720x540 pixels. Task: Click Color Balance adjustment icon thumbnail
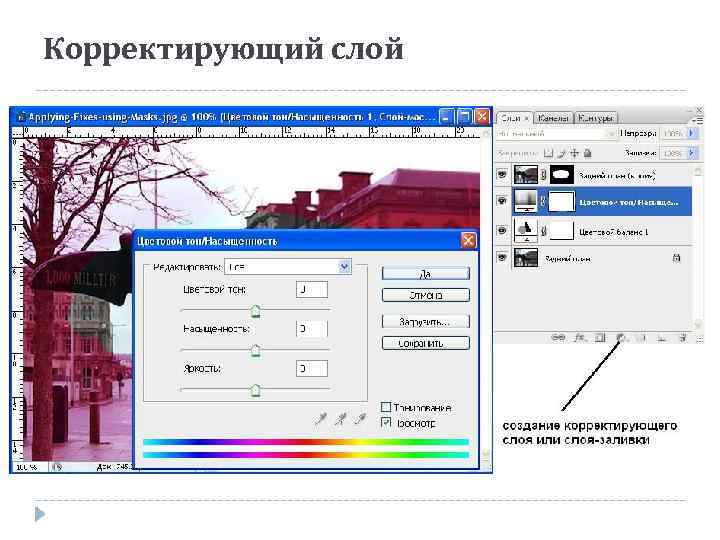click(525, 231)
